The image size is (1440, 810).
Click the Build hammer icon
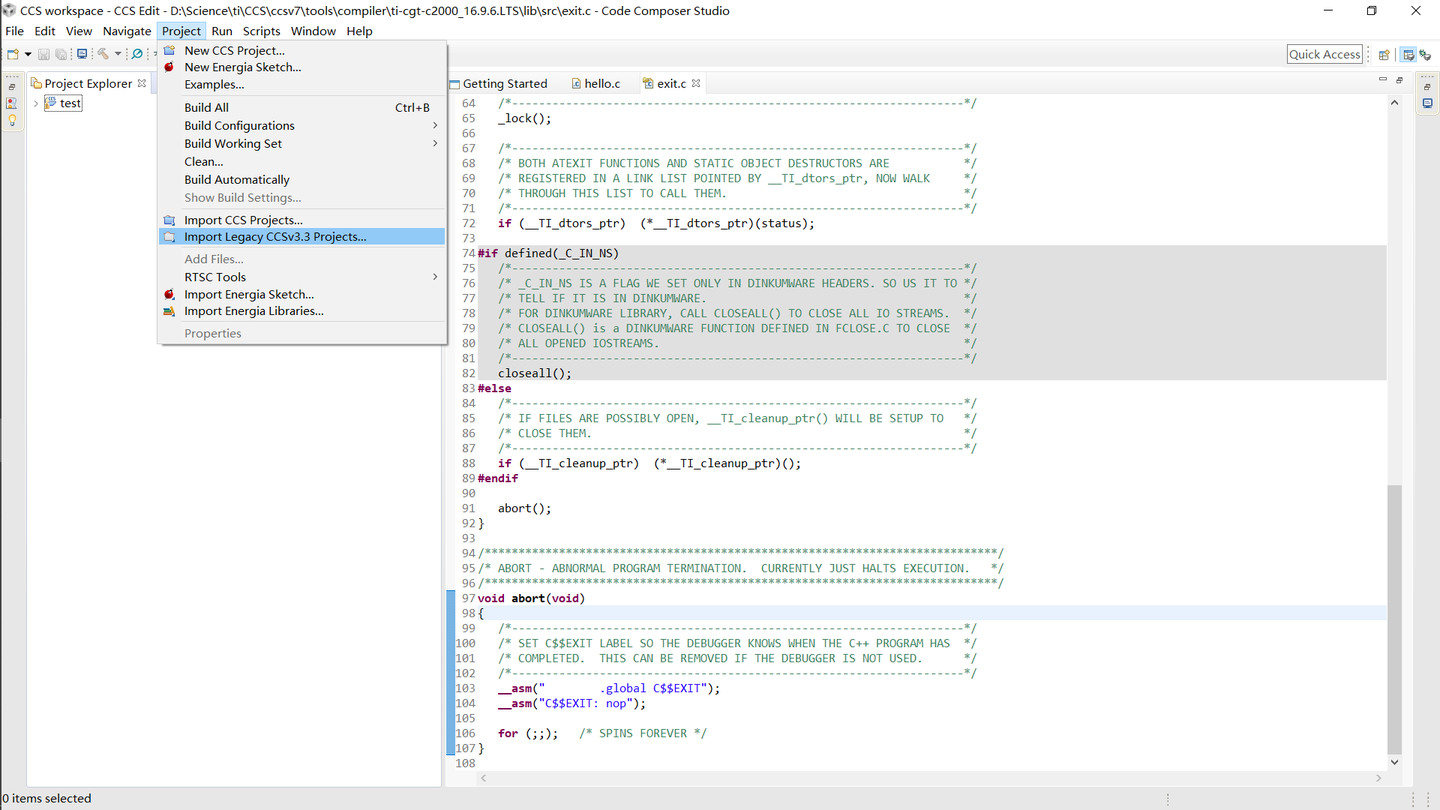103,54
